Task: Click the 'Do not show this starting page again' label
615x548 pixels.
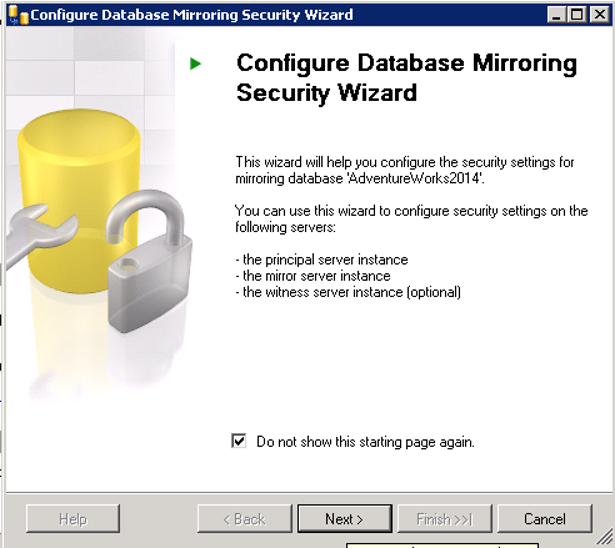Action: (365, 442)
